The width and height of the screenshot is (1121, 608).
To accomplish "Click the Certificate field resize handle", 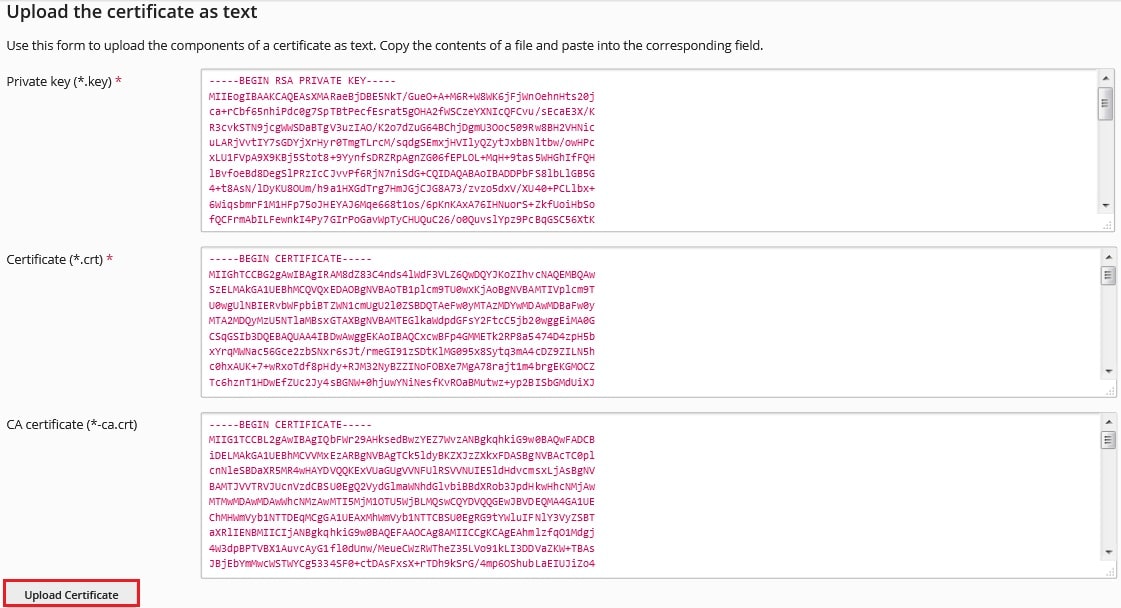I will [x=1109, y=391].
